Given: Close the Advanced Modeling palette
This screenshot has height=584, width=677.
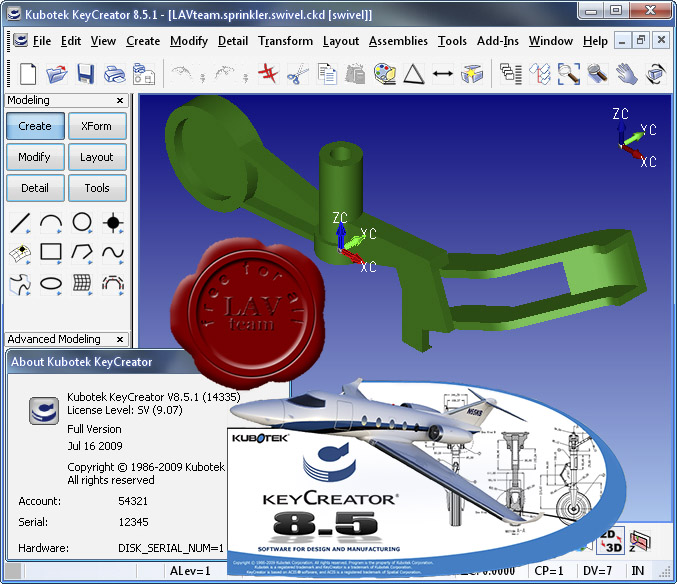Looking at the screenshot, I should (120, 340).
